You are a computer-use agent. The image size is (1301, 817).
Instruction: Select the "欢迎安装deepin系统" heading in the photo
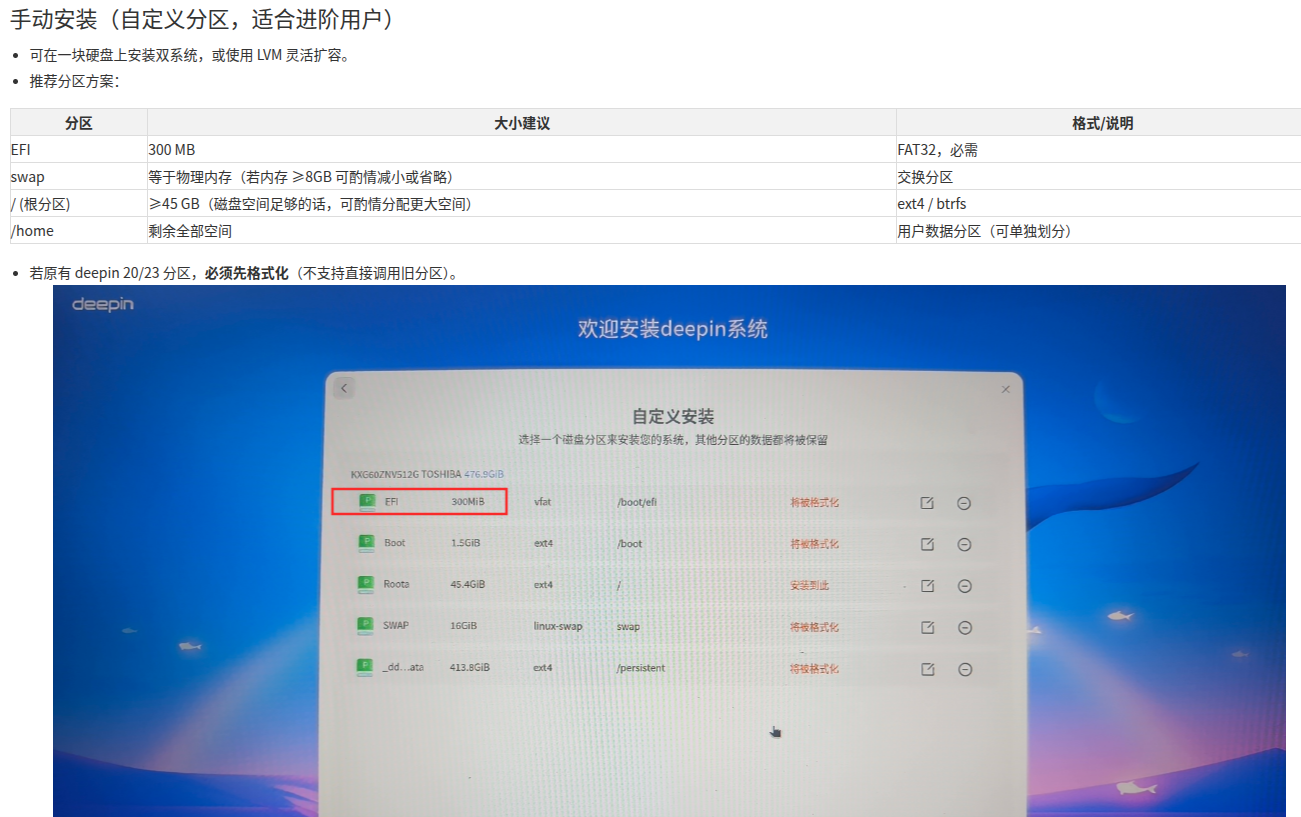point(673,329)
